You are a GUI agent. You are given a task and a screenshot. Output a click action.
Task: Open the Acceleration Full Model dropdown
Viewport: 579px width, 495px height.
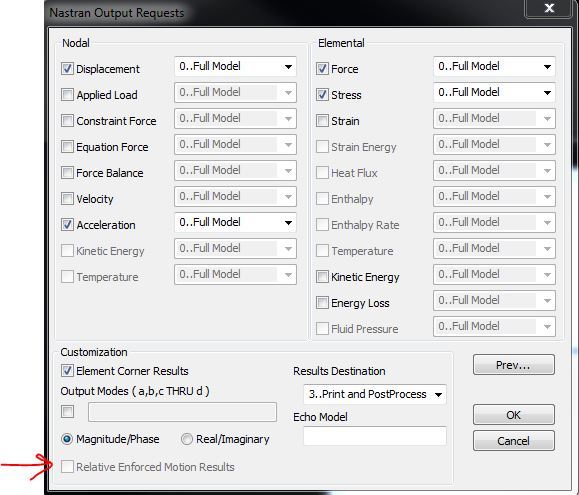pyautogui.click(x=235, y=222)
